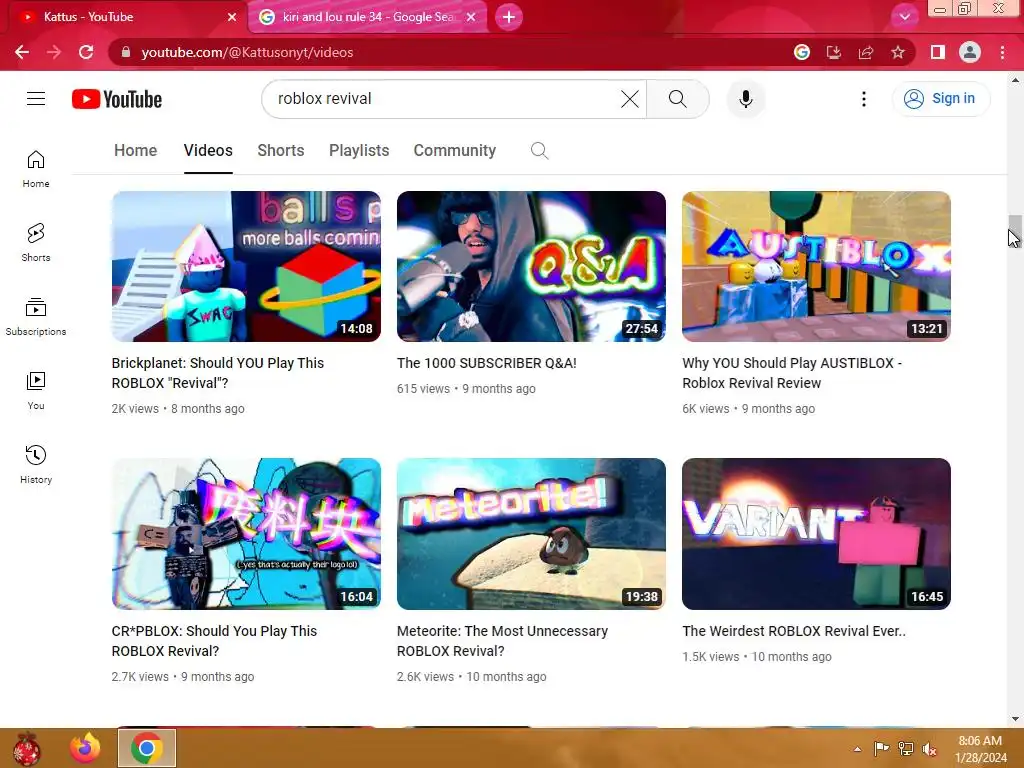The height and width of the screenshot is (768, 1024).
Task: Launch Firefox from the taskbar
Action: 86,748
